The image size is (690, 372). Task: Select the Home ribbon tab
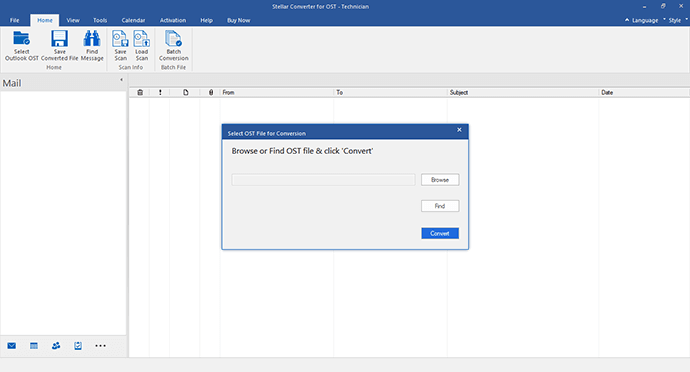tap(44, 20)
